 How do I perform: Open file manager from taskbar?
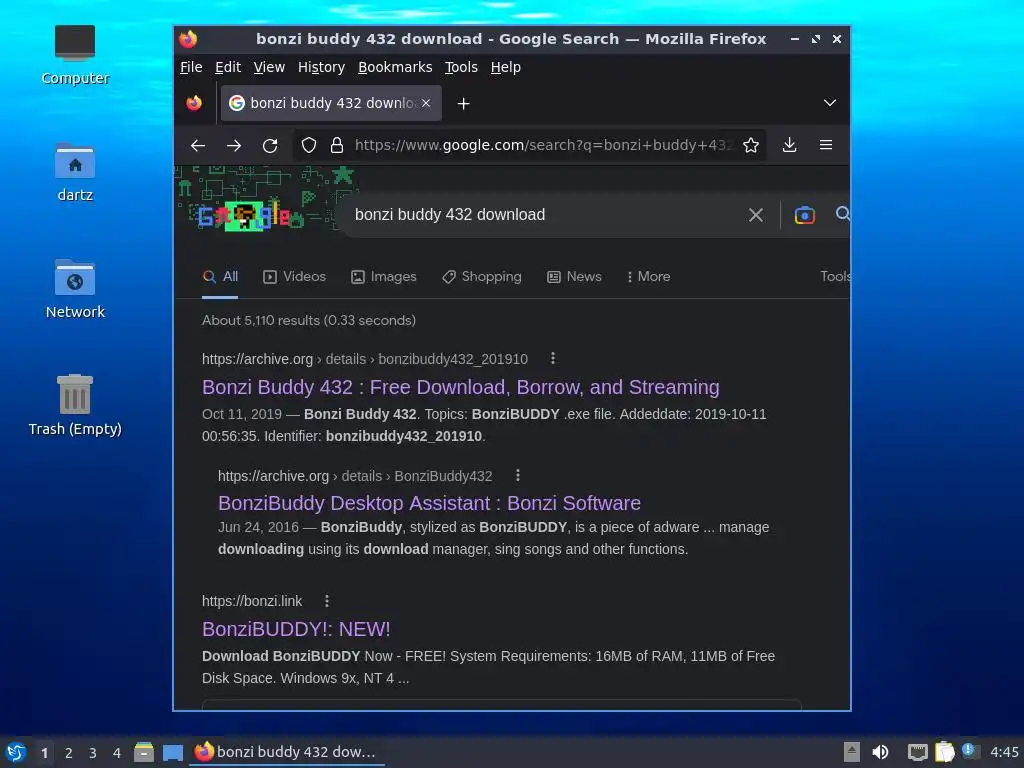coord(144,752)
